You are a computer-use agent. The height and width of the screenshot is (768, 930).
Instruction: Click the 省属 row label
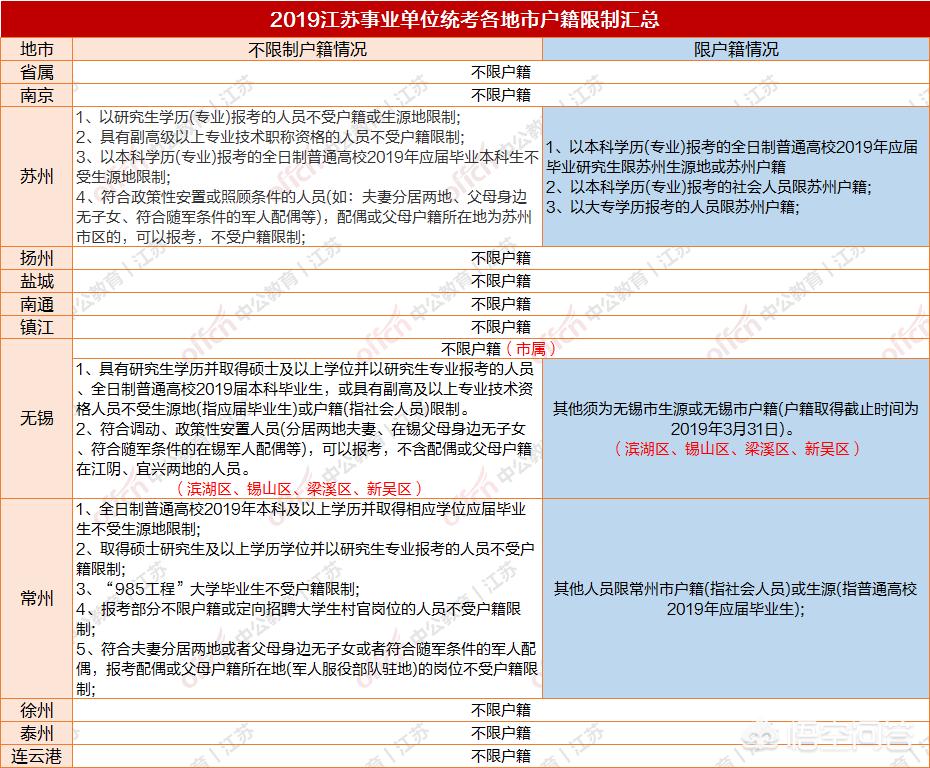pos(37,72)
